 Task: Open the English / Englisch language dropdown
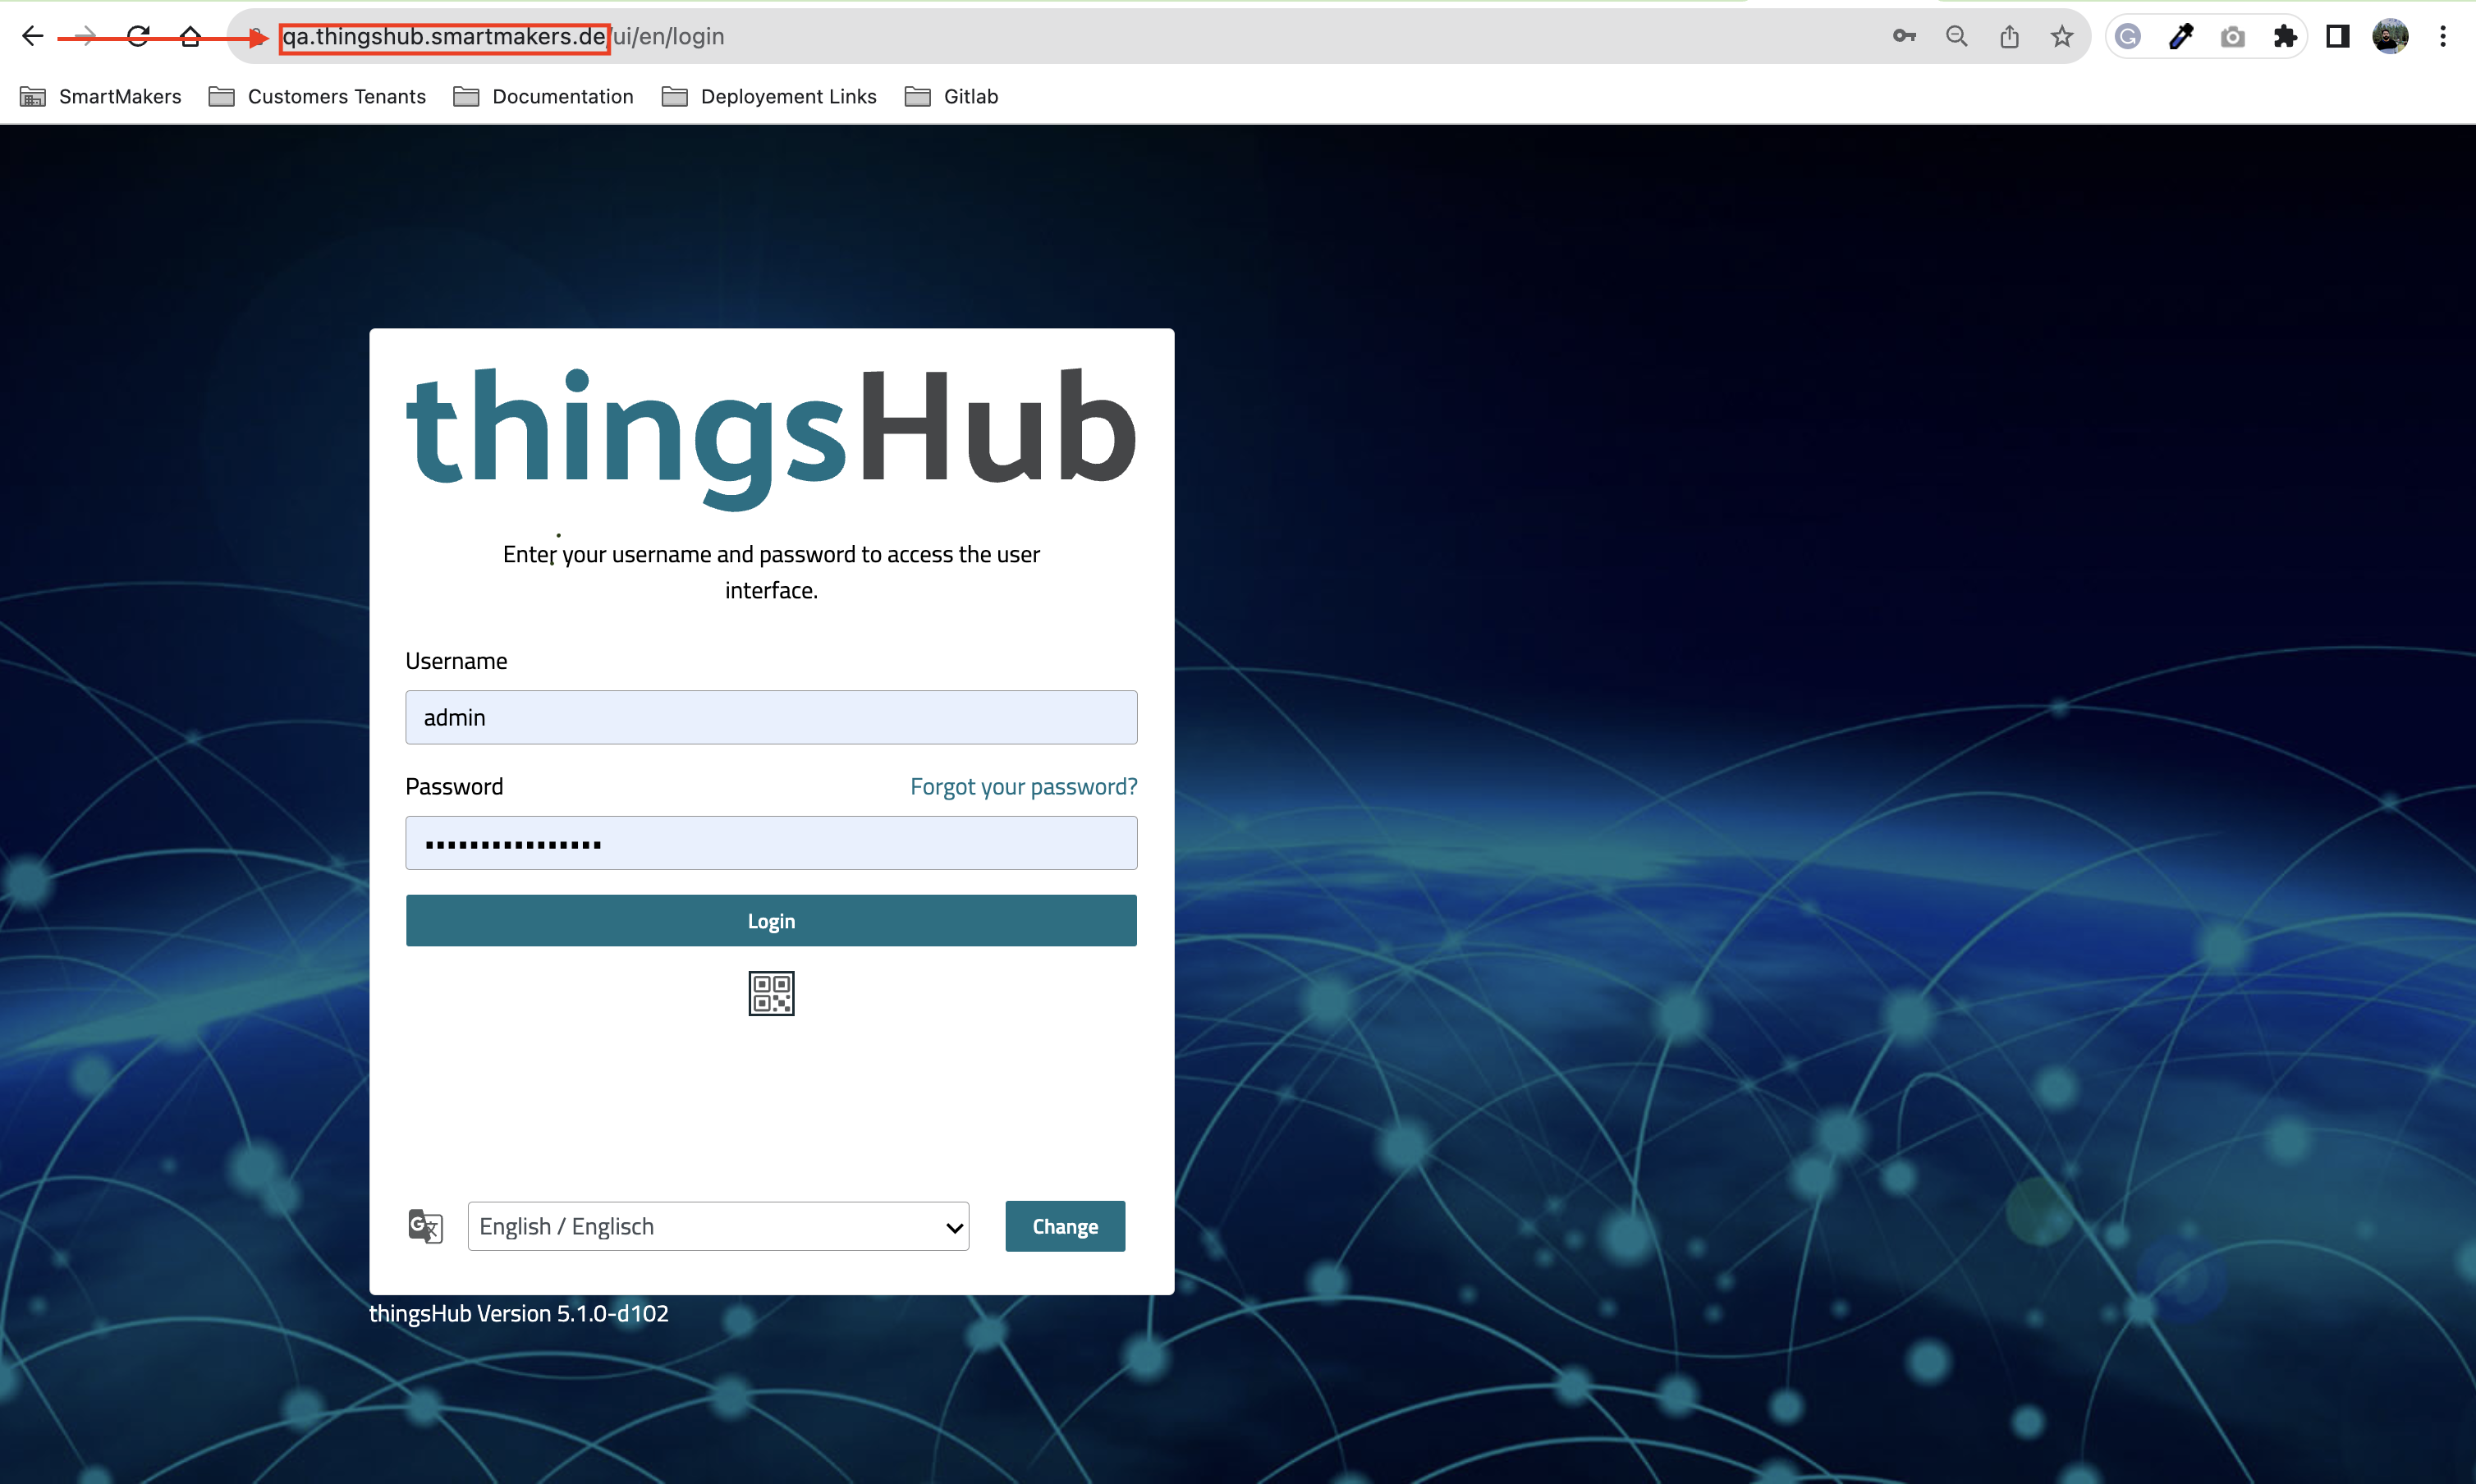pos(718,1226)
